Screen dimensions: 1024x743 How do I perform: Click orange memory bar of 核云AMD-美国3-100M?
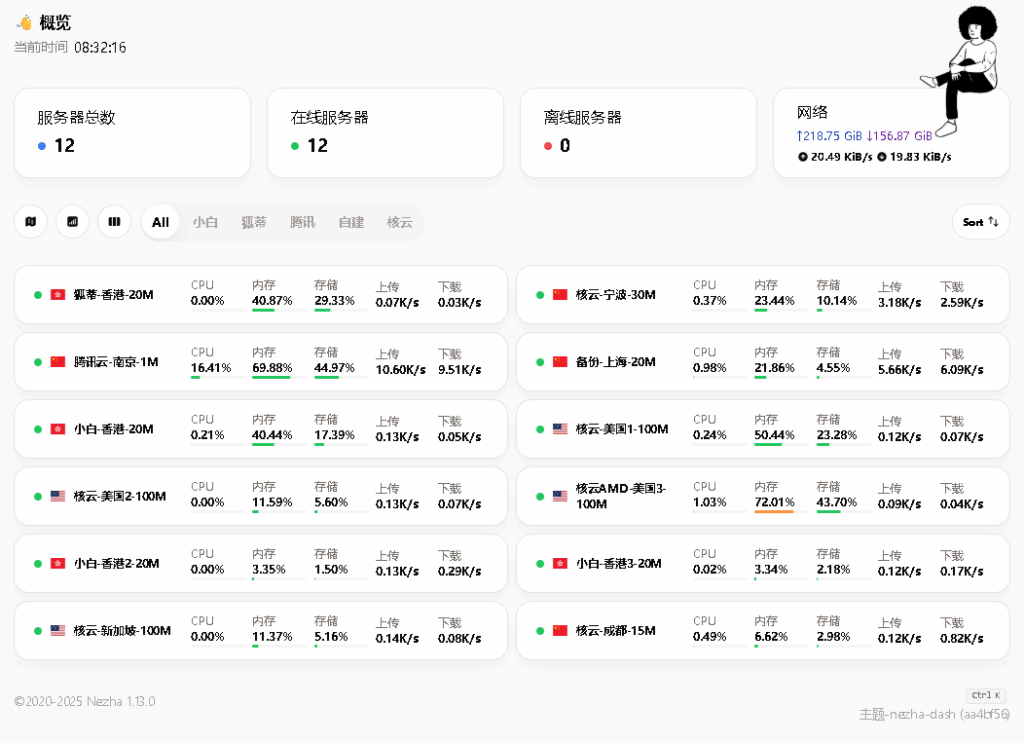click(x=774, y=512)
